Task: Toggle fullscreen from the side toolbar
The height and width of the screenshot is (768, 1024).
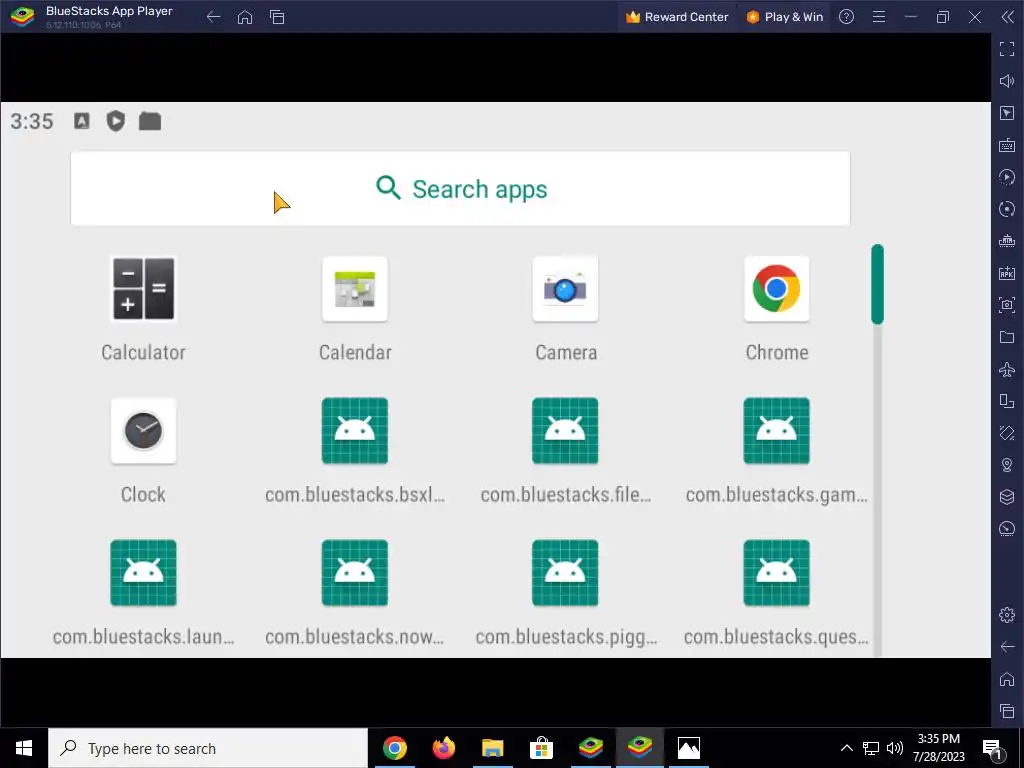Action: [1007, 49]
